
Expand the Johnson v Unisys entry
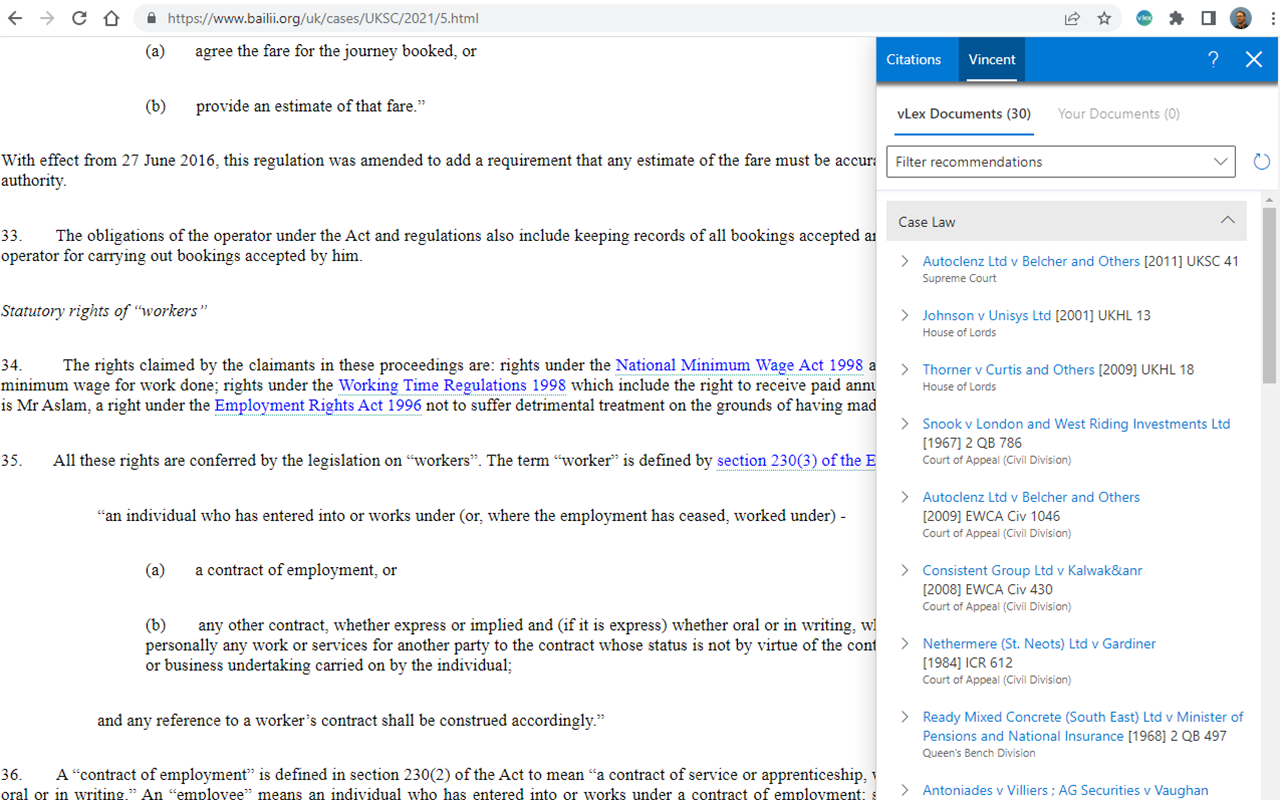point(905,315)
